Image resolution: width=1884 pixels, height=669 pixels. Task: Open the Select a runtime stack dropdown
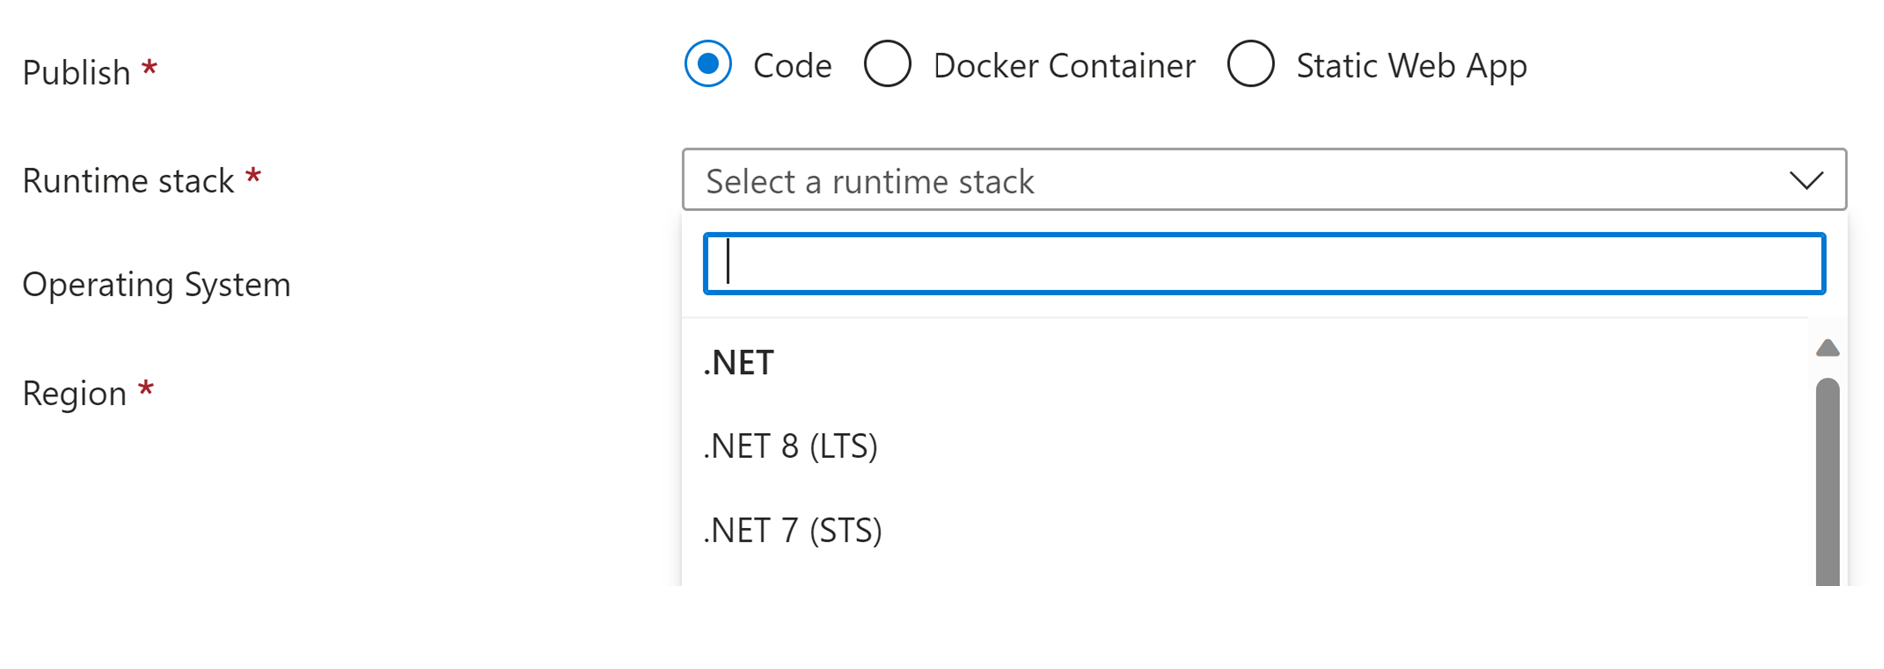coord(1264,180)
